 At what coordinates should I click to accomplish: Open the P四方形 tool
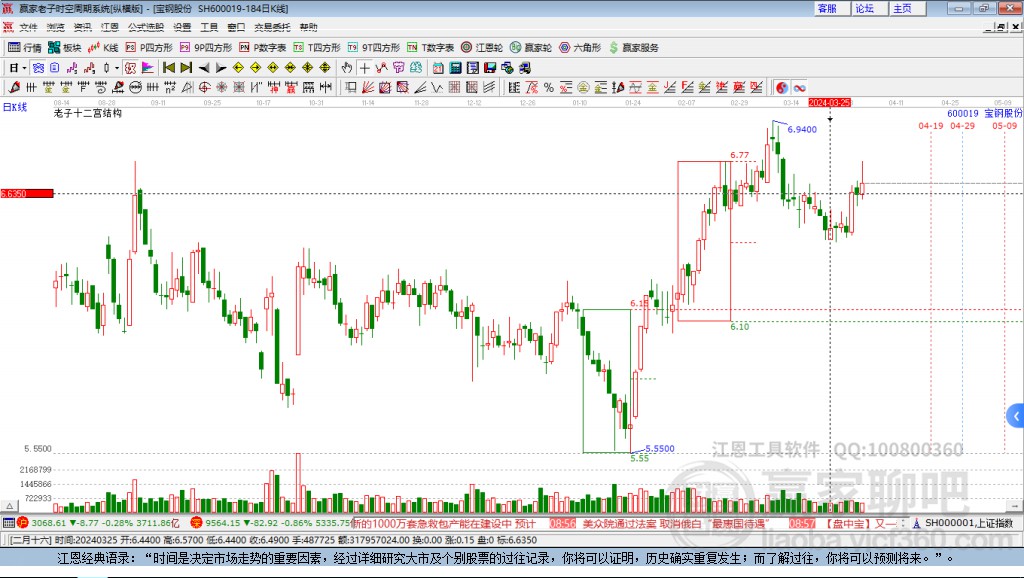(x=149, y=48)
